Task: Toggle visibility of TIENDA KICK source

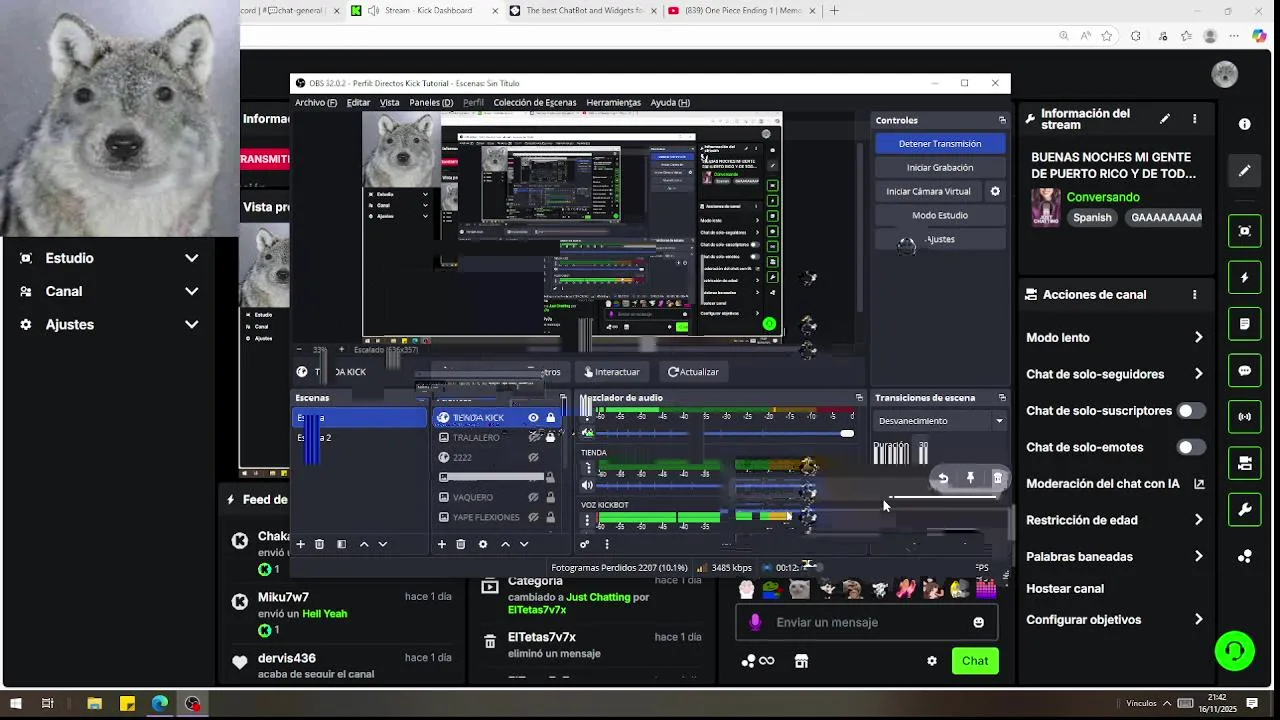Action: (x=533, y=418)
